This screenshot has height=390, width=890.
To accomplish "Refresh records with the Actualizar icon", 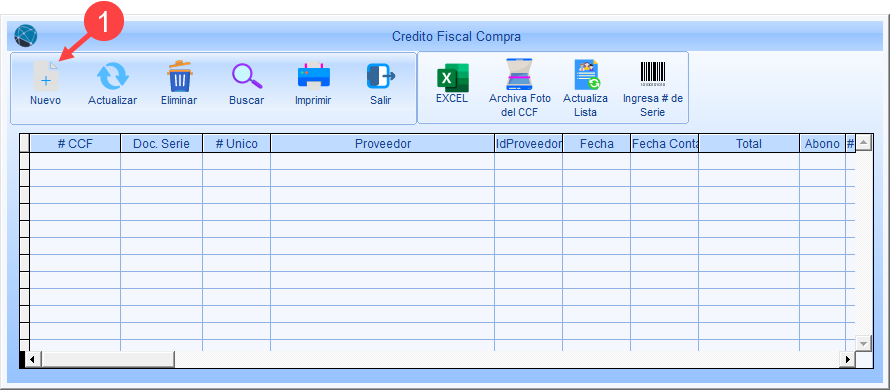I will (x=112, y=76).
